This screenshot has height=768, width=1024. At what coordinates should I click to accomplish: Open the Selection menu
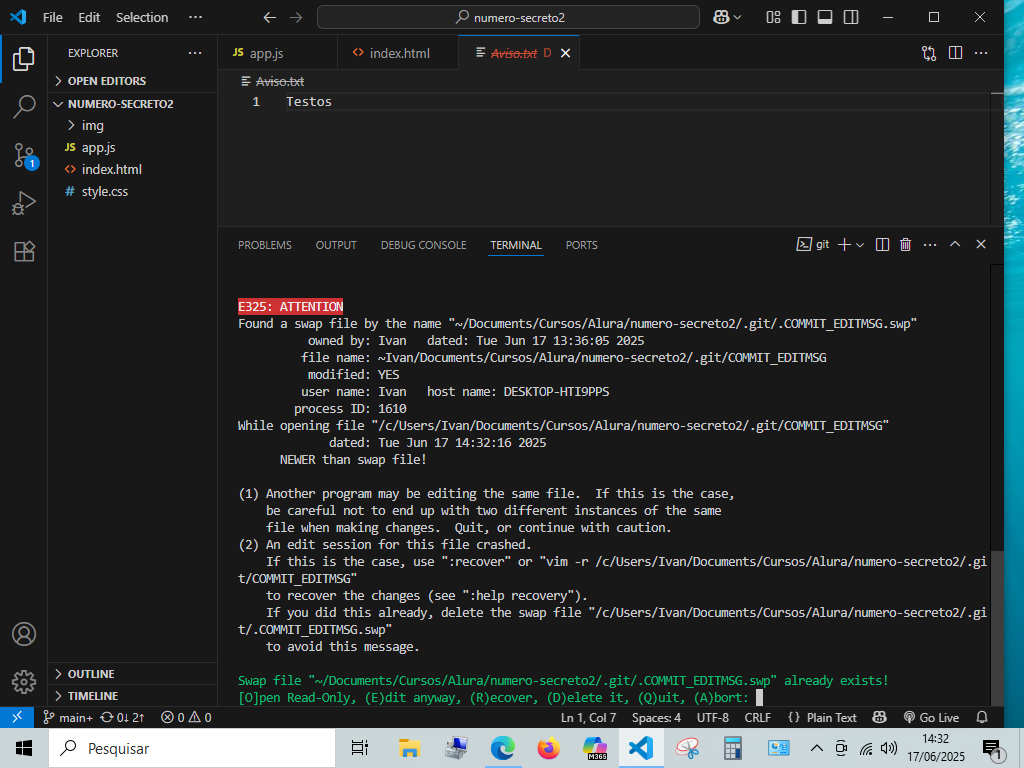[x=142, y=18]
